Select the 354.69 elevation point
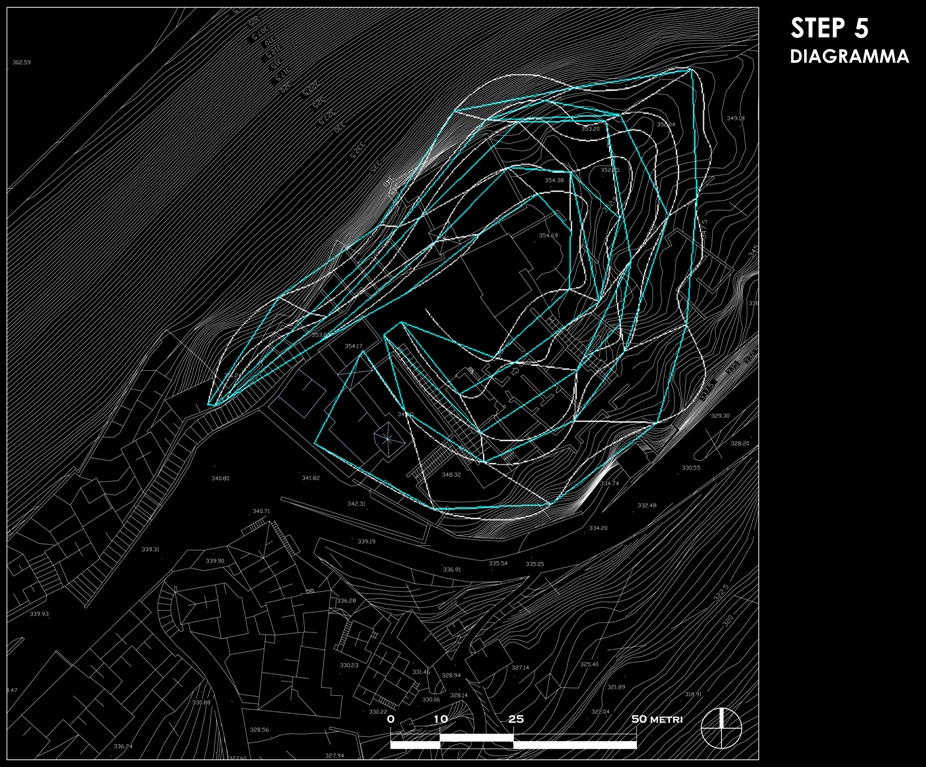 tap(548, 235)
